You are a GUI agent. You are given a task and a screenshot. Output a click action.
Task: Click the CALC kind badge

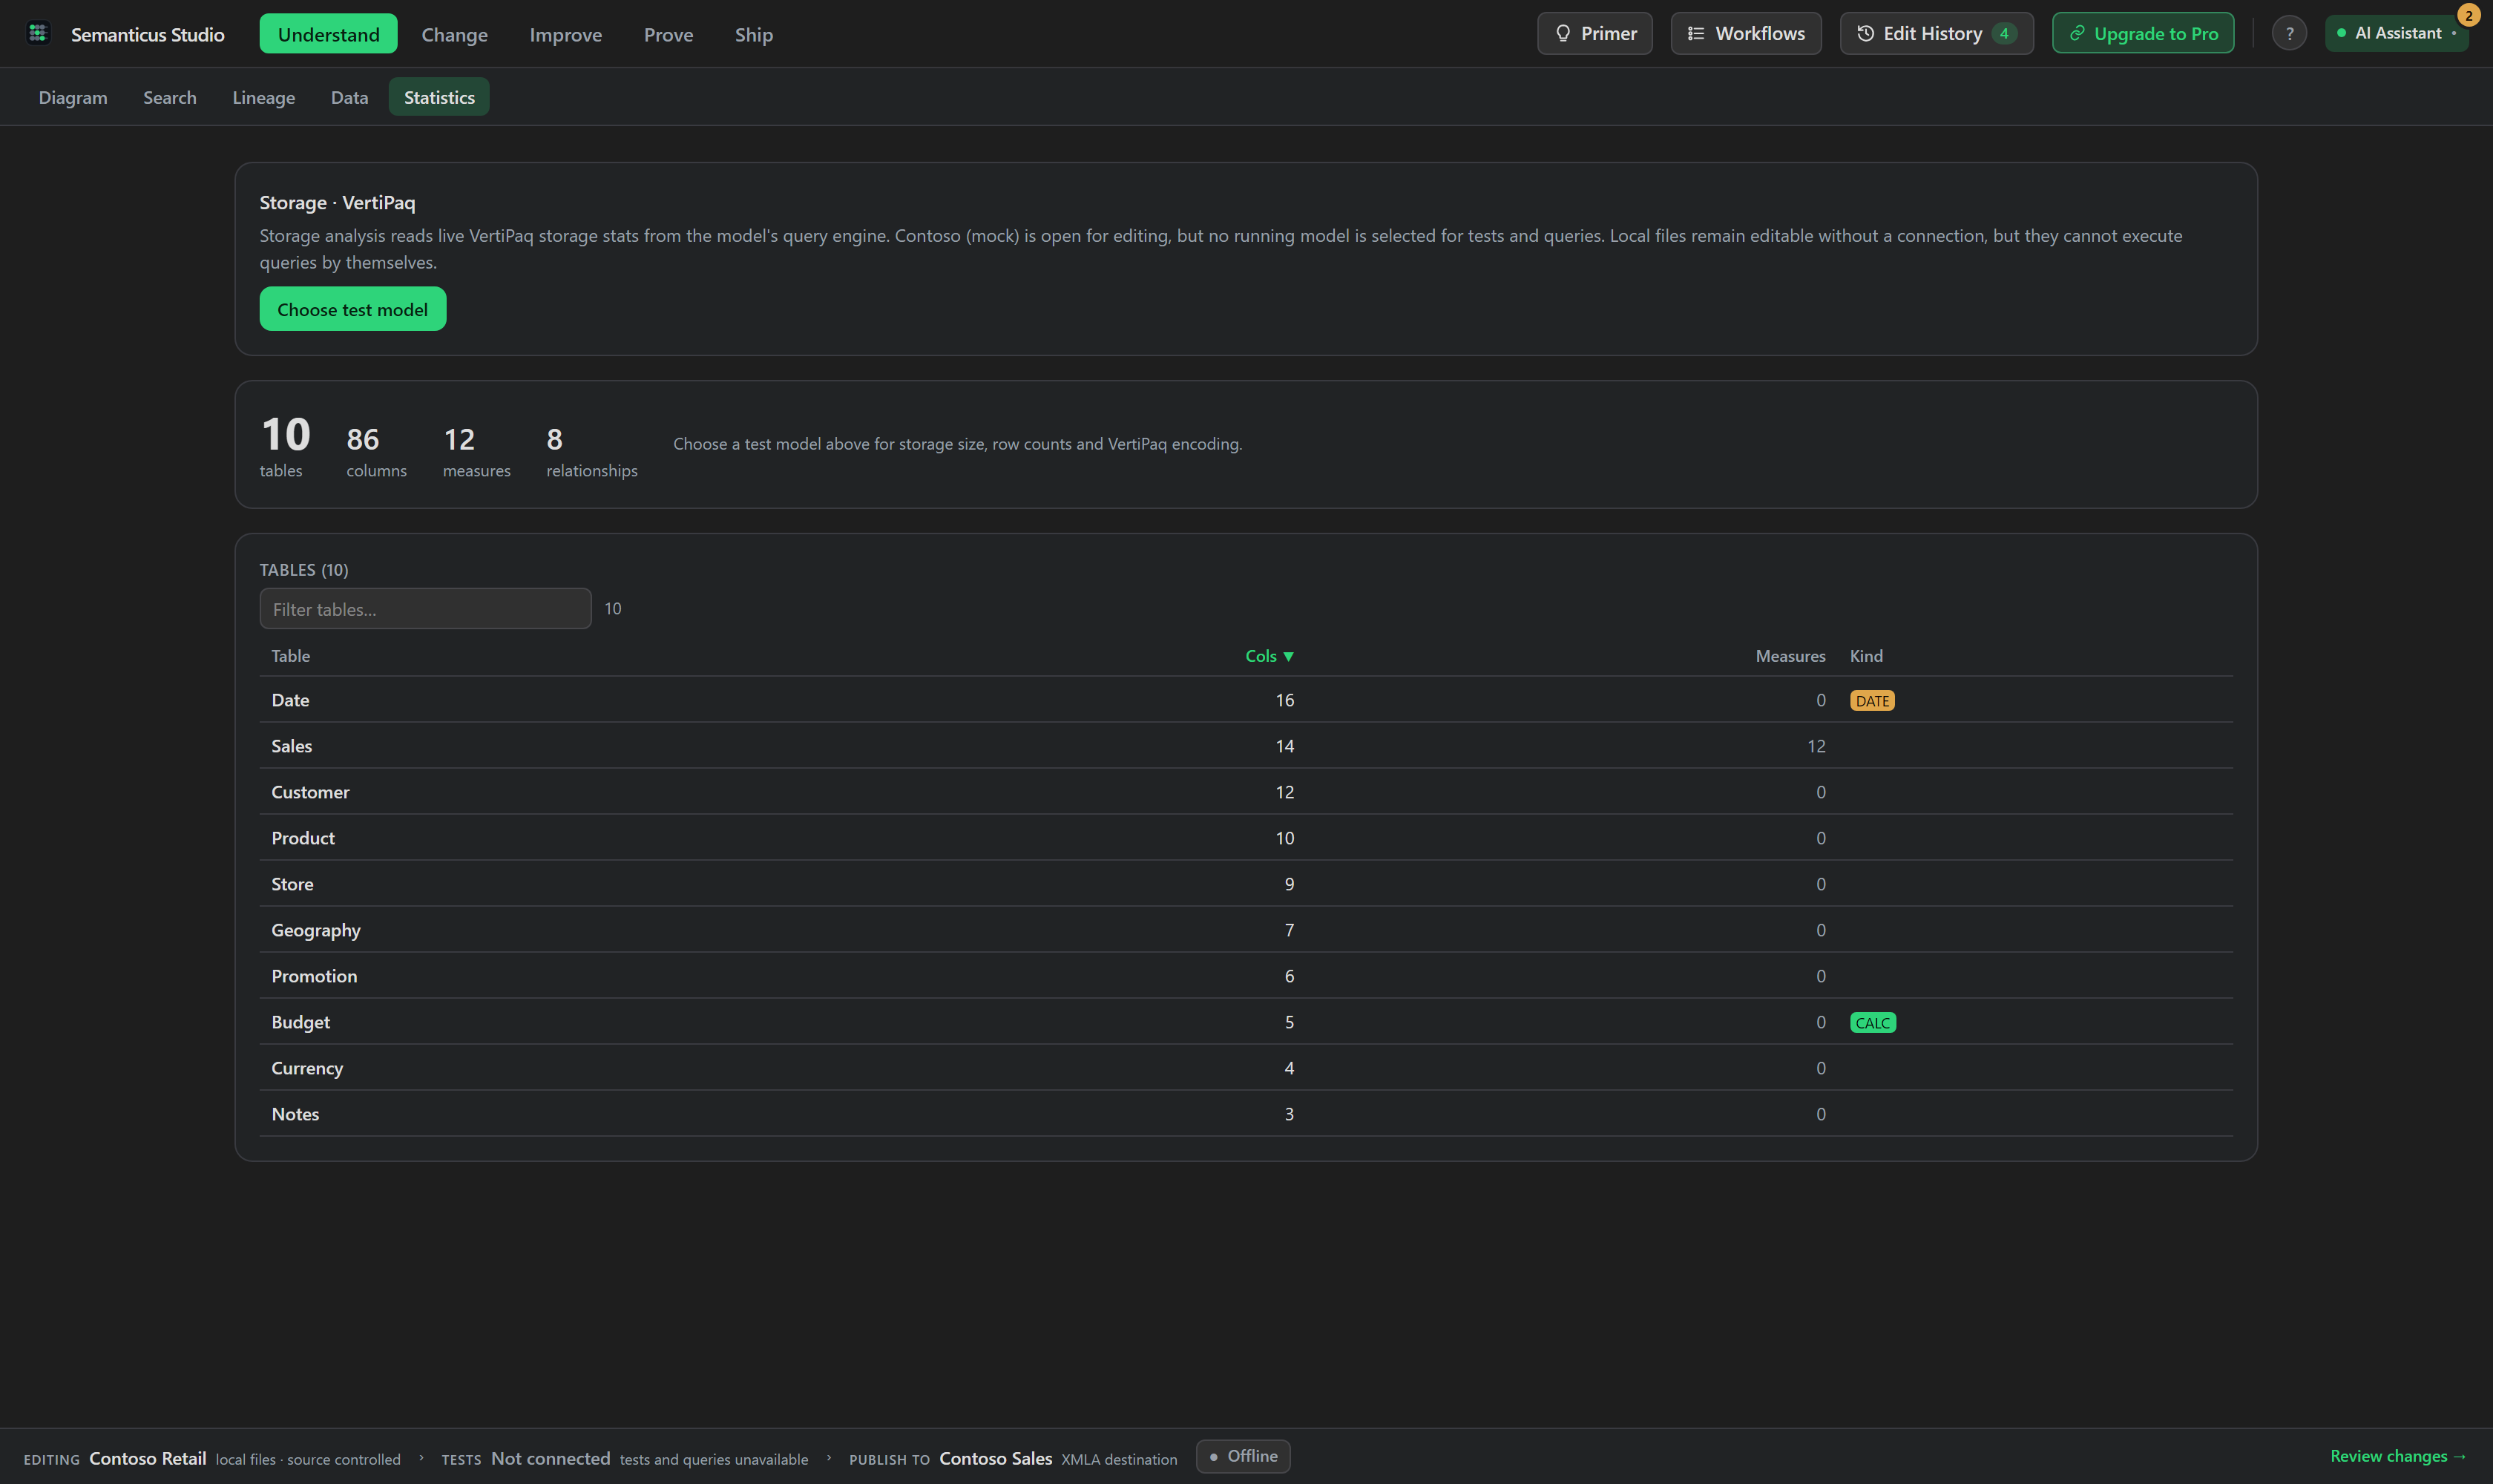[1872, 1022]
